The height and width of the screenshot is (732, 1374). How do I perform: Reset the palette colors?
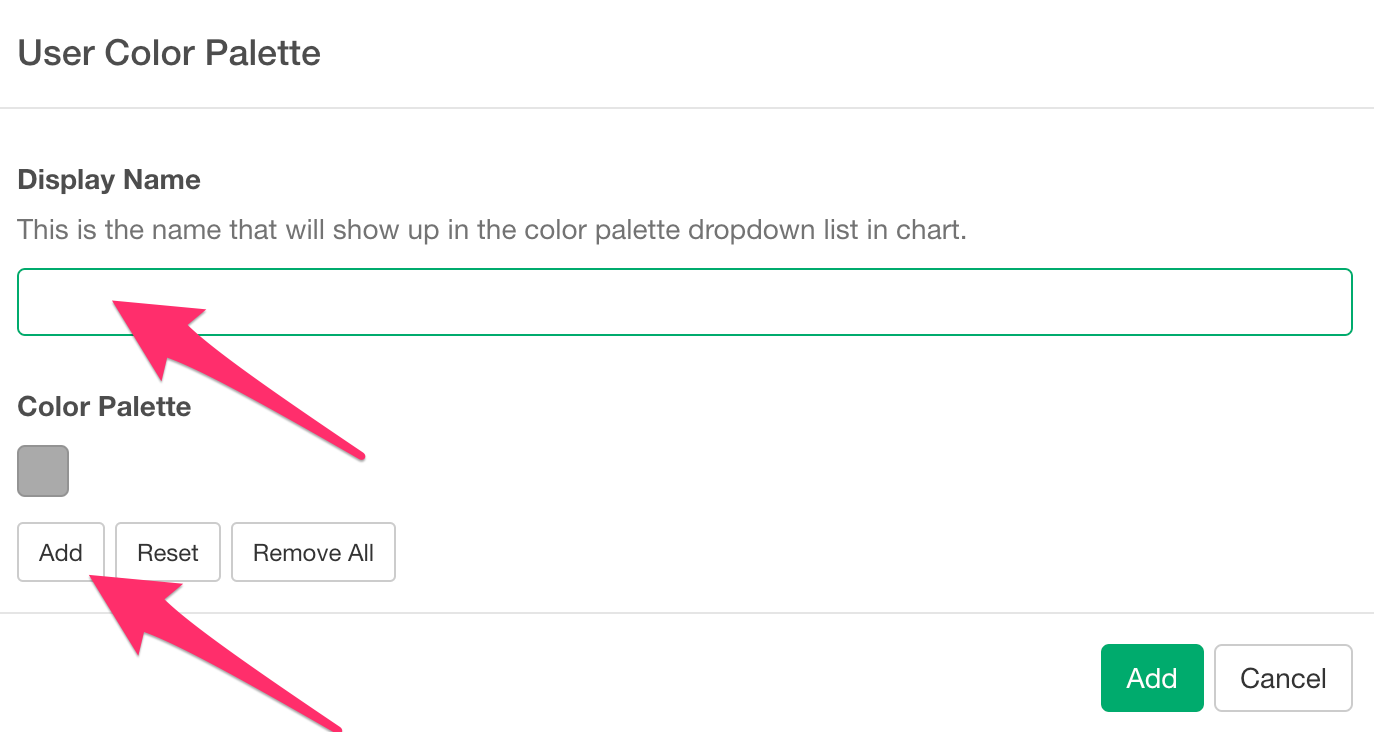click(x=168, y=552)
